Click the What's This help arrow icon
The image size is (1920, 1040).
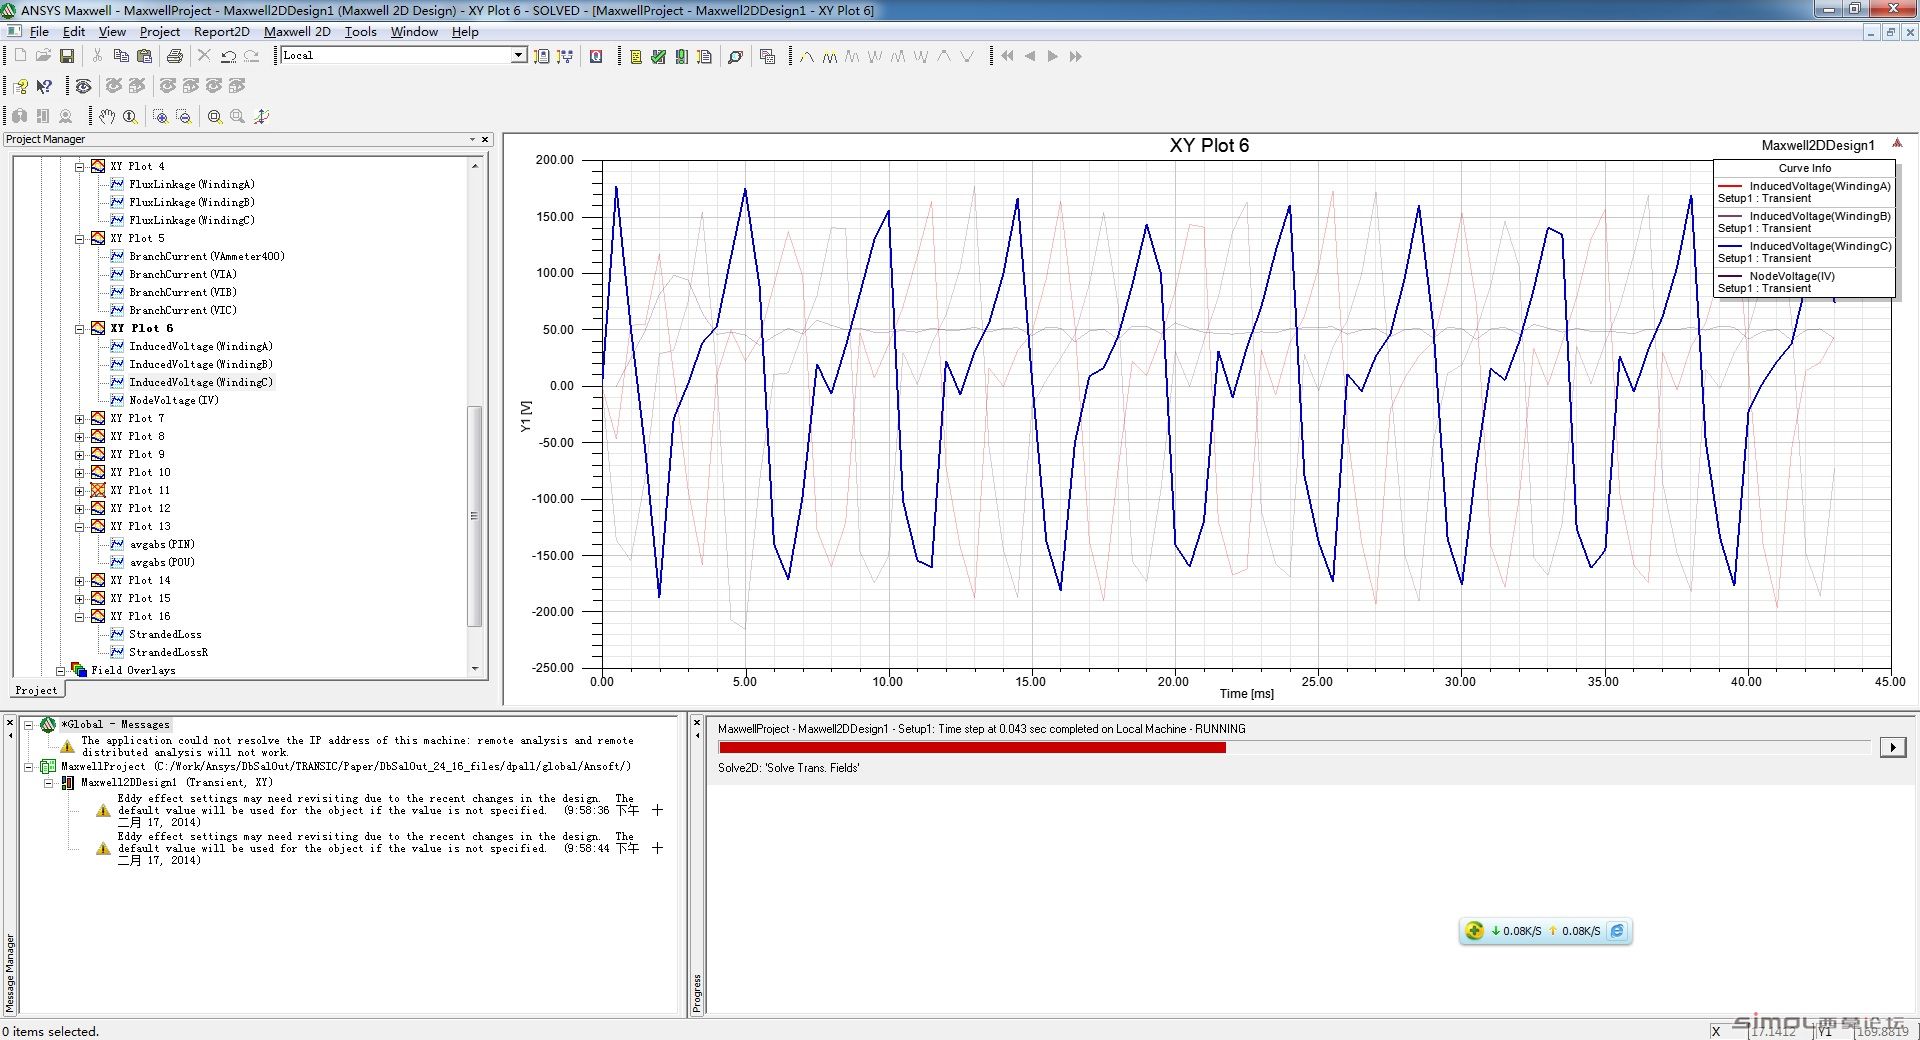click(x=44, y=86)
